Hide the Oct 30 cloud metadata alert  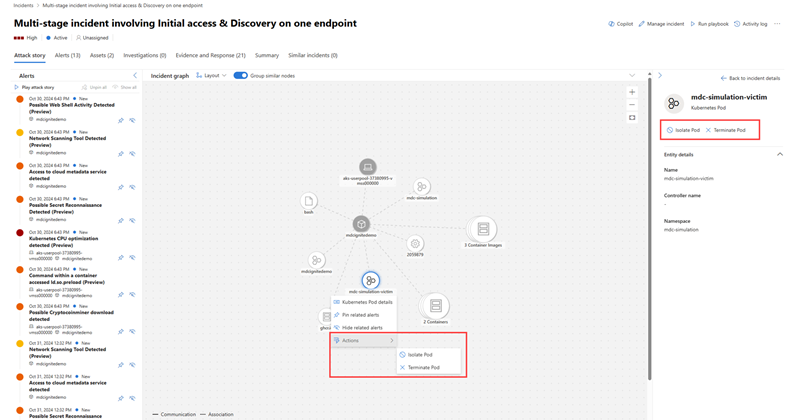[132, 187]
